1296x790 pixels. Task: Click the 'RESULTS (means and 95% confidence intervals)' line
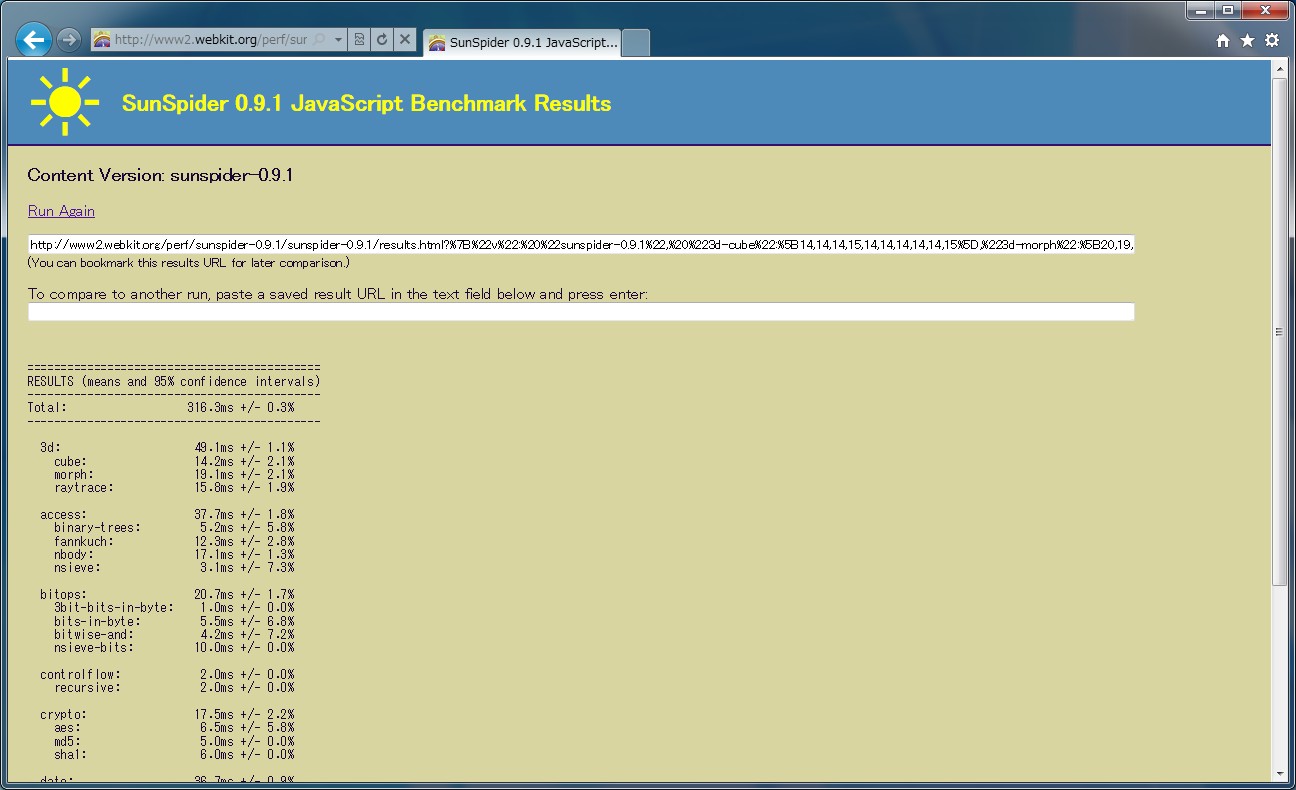(x=174, y=381)
